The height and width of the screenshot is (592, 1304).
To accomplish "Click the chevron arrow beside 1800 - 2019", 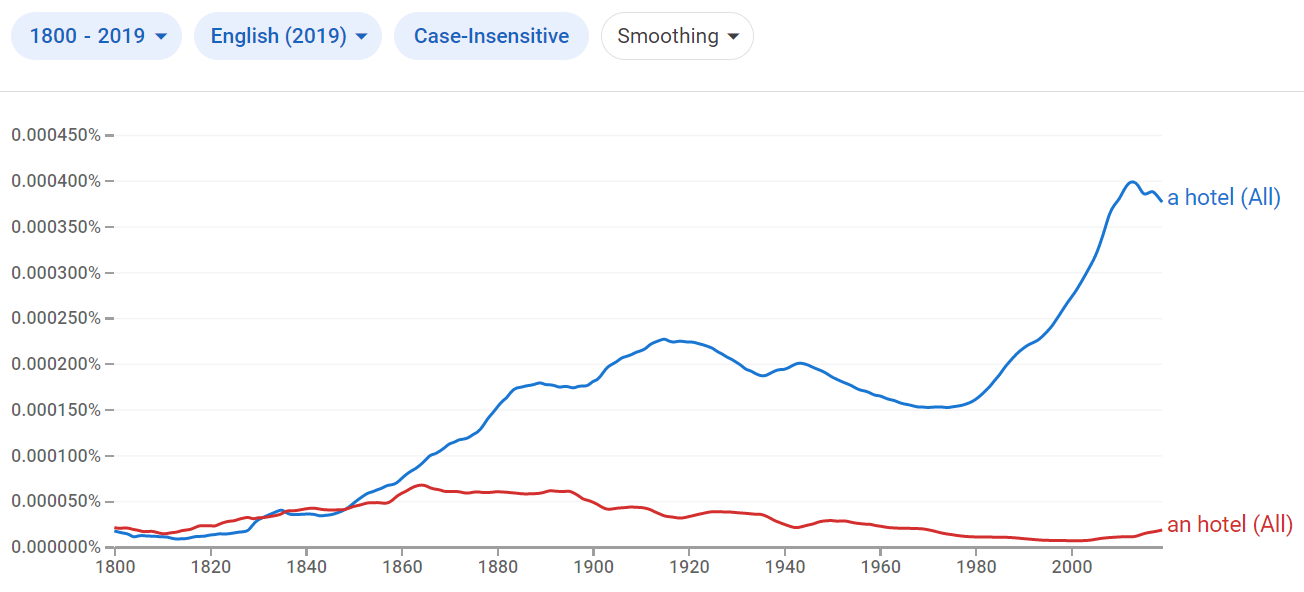I will tap(162, 36).
